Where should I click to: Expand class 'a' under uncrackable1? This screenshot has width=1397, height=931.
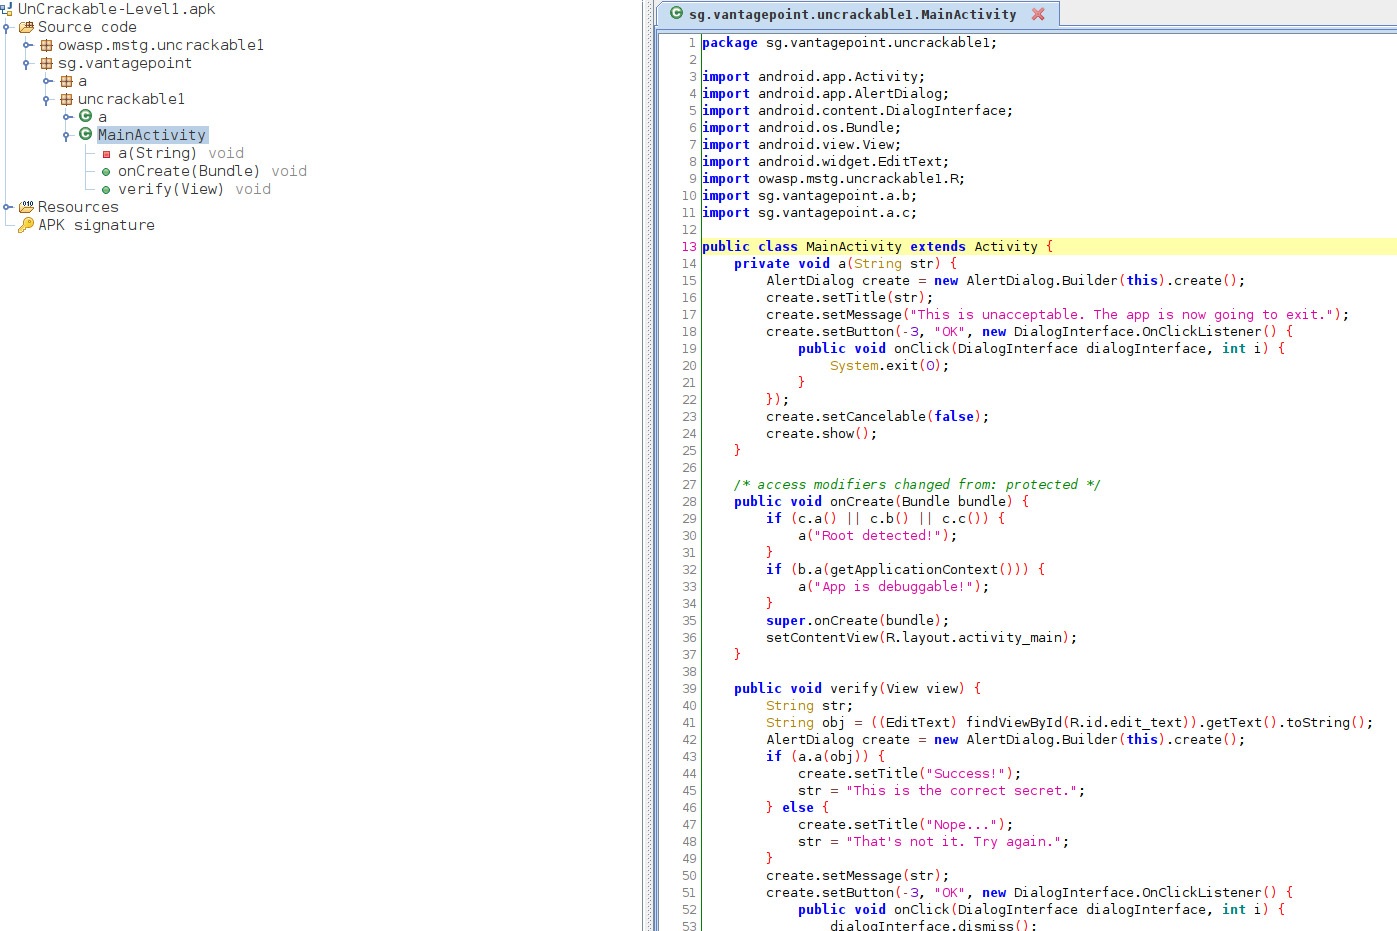[67, 117]
